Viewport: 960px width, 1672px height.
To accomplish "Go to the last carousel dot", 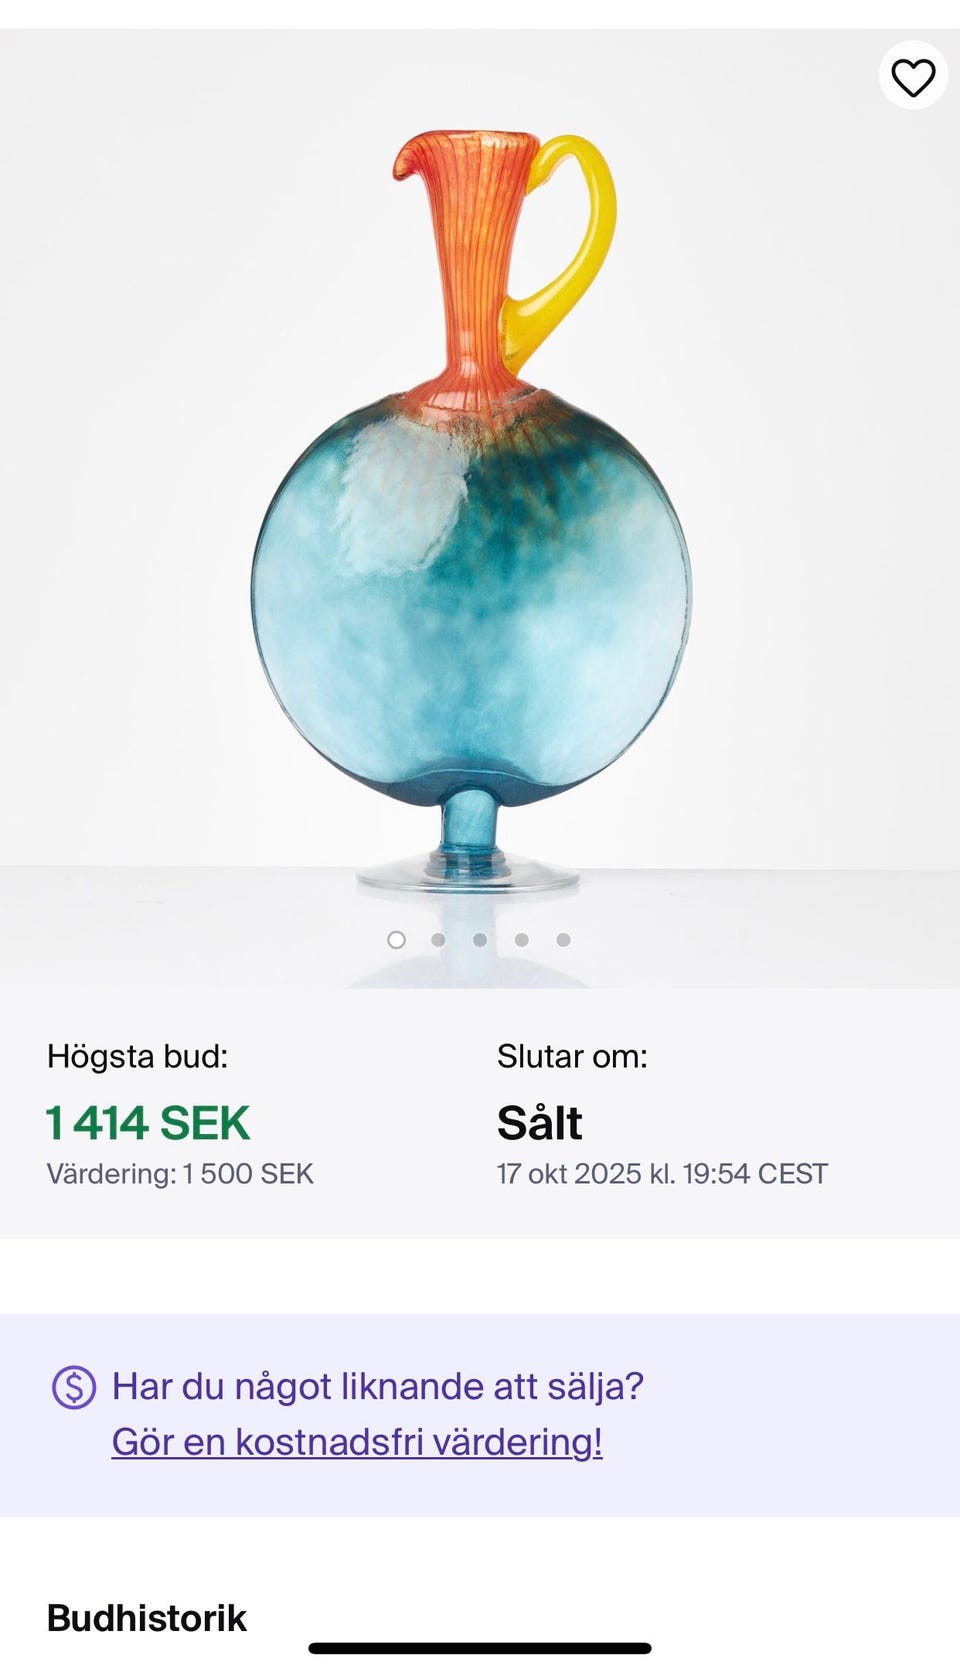I will point(564,939).
